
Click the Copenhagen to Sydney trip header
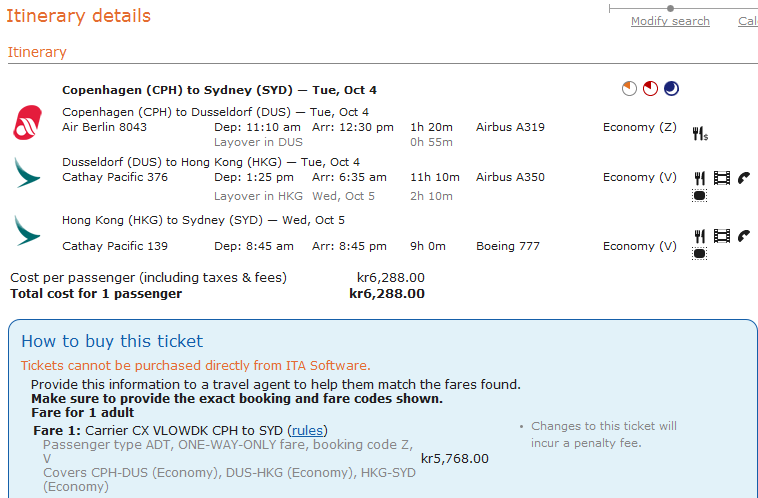pos(219,90)
